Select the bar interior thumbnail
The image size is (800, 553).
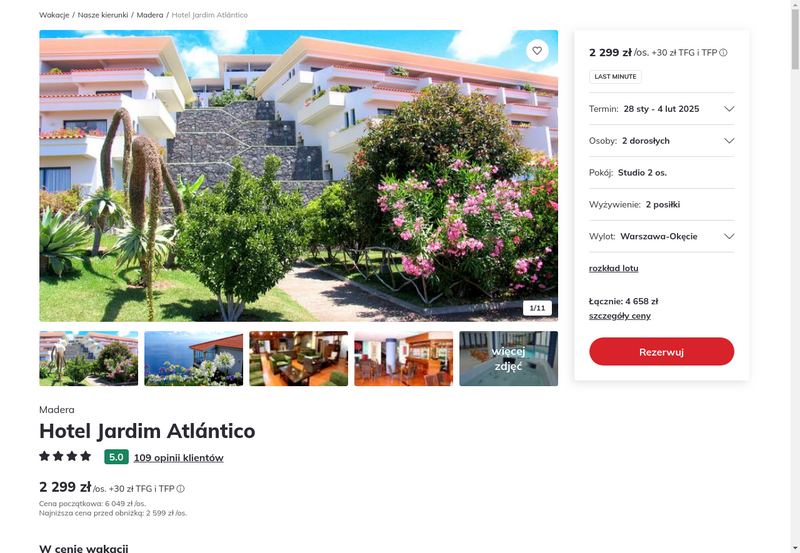click(404, 359)
